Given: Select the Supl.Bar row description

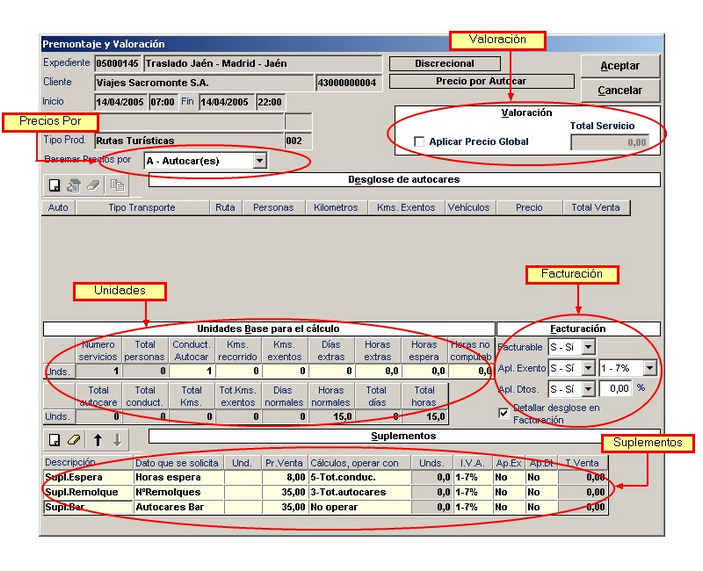Looking at the screenshot, I should click(x=88, y=507).
